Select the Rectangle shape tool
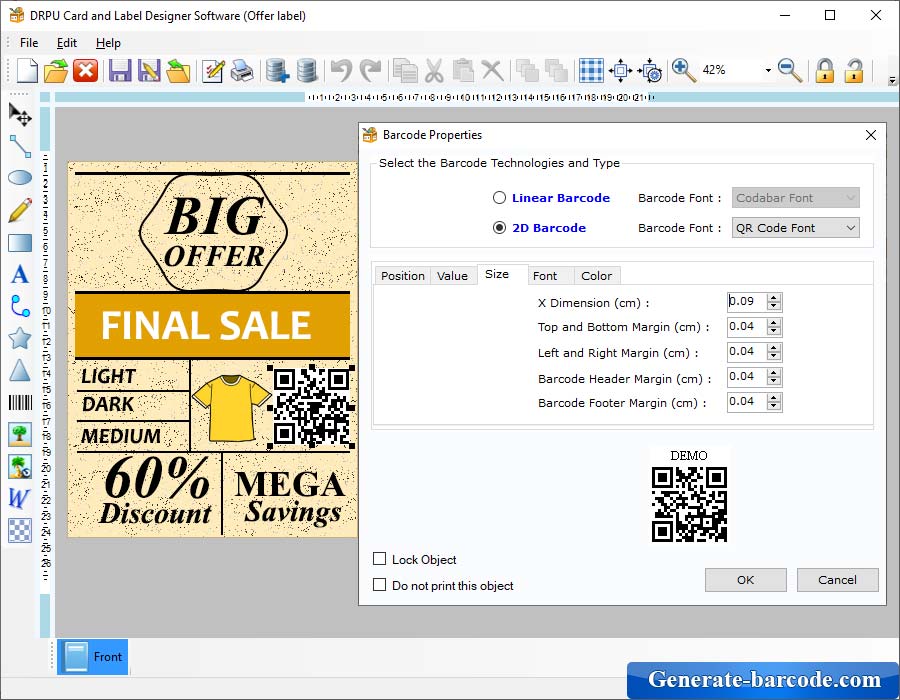 pos(20,243)
